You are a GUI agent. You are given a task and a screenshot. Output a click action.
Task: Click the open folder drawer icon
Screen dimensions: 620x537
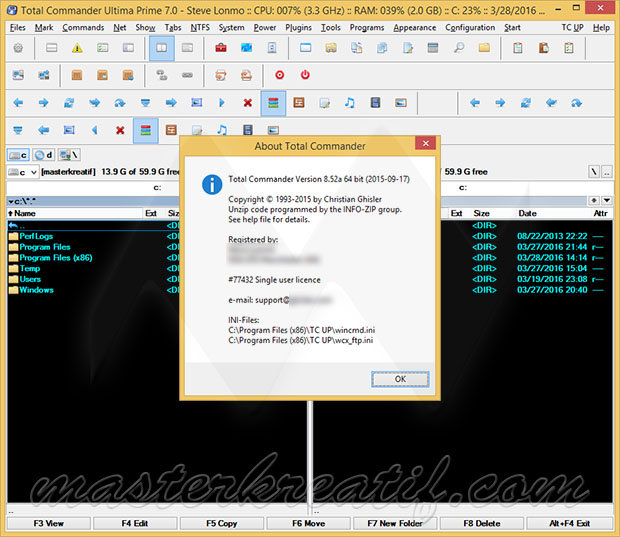click(331, 48)
